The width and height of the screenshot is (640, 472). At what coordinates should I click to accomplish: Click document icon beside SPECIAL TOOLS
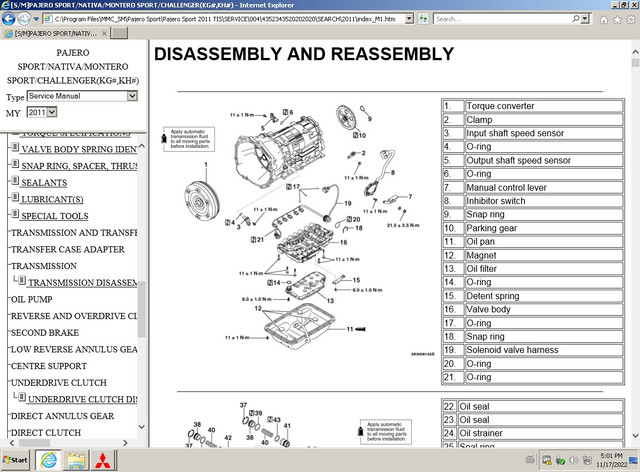[15, 214]
